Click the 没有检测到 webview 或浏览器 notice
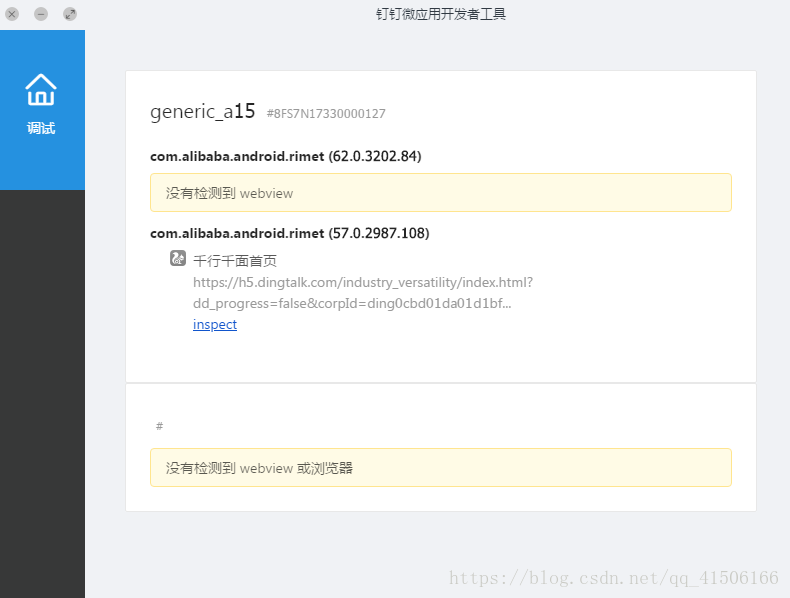790x598 pixels. pos(441,468)
